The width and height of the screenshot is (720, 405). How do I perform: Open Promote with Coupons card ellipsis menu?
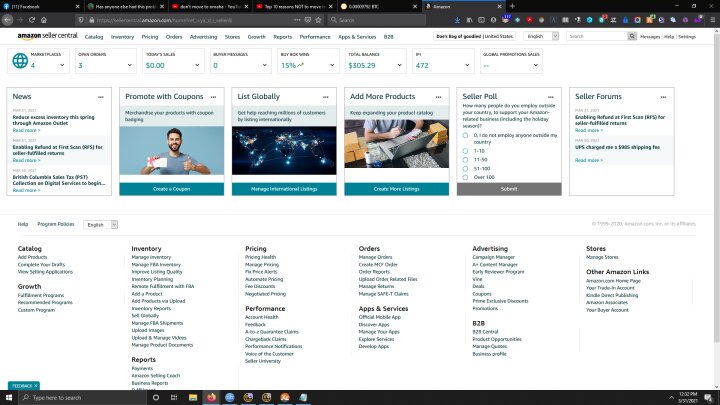[x=214, y=97]
